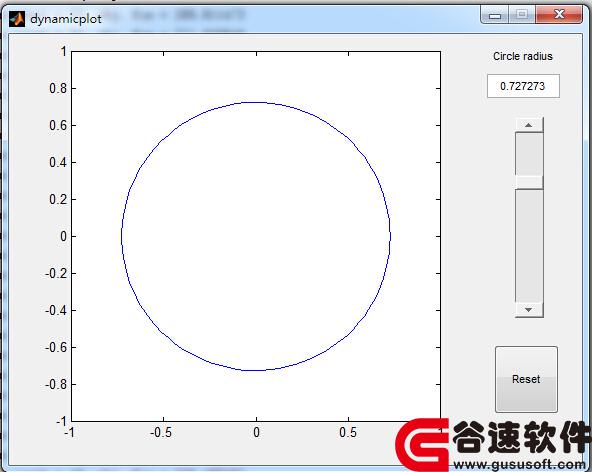Click the red G watermark logo
Viewport: 592px width, 472px height.
click(x=422, y=444)
